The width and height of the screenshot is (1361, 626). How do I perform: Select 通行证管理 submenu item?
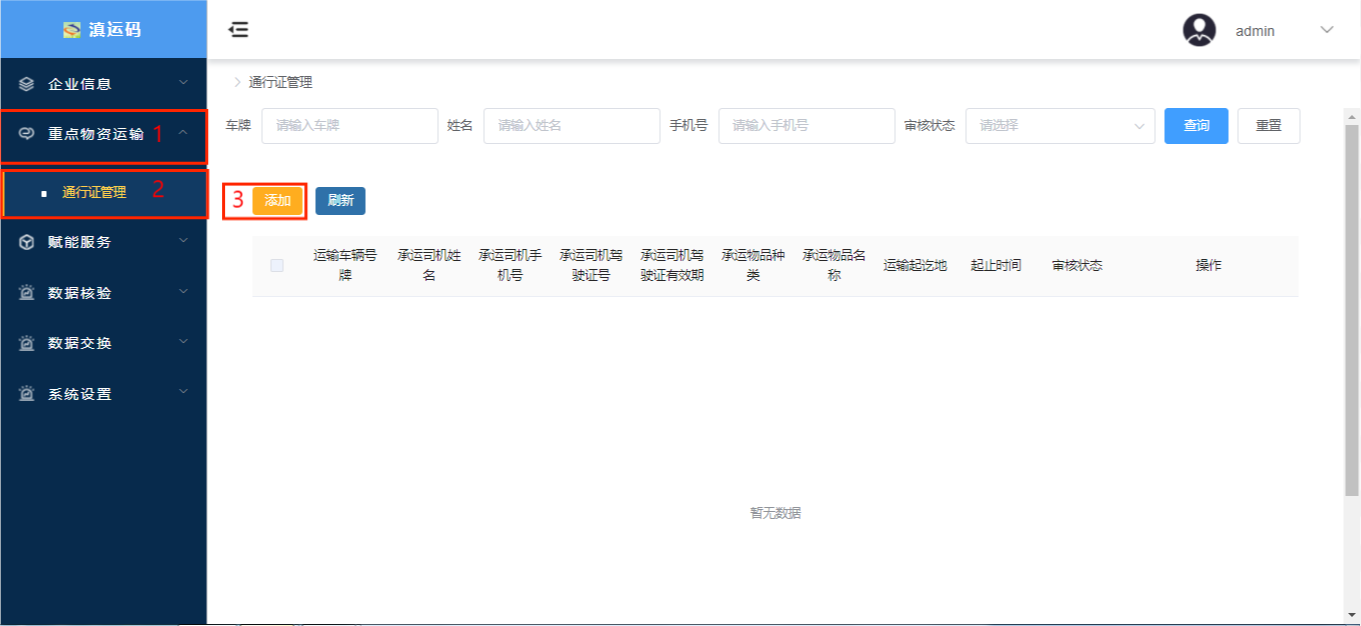[x=94, y=193]
